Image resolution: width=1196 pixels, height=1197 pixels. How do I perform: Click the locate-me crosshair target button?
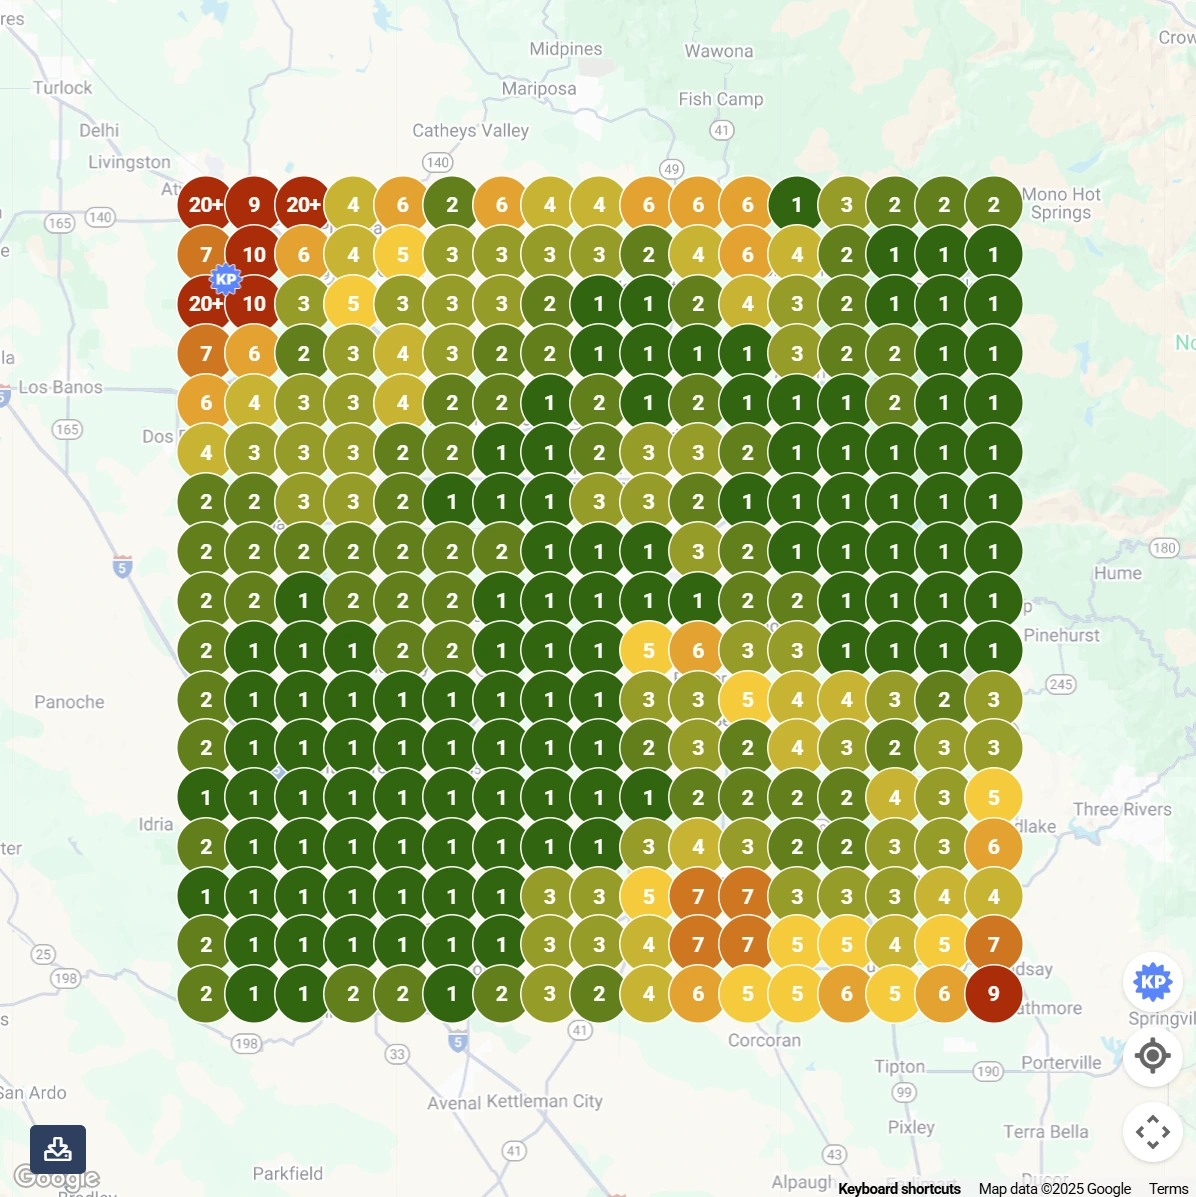pos(1152,1056)
